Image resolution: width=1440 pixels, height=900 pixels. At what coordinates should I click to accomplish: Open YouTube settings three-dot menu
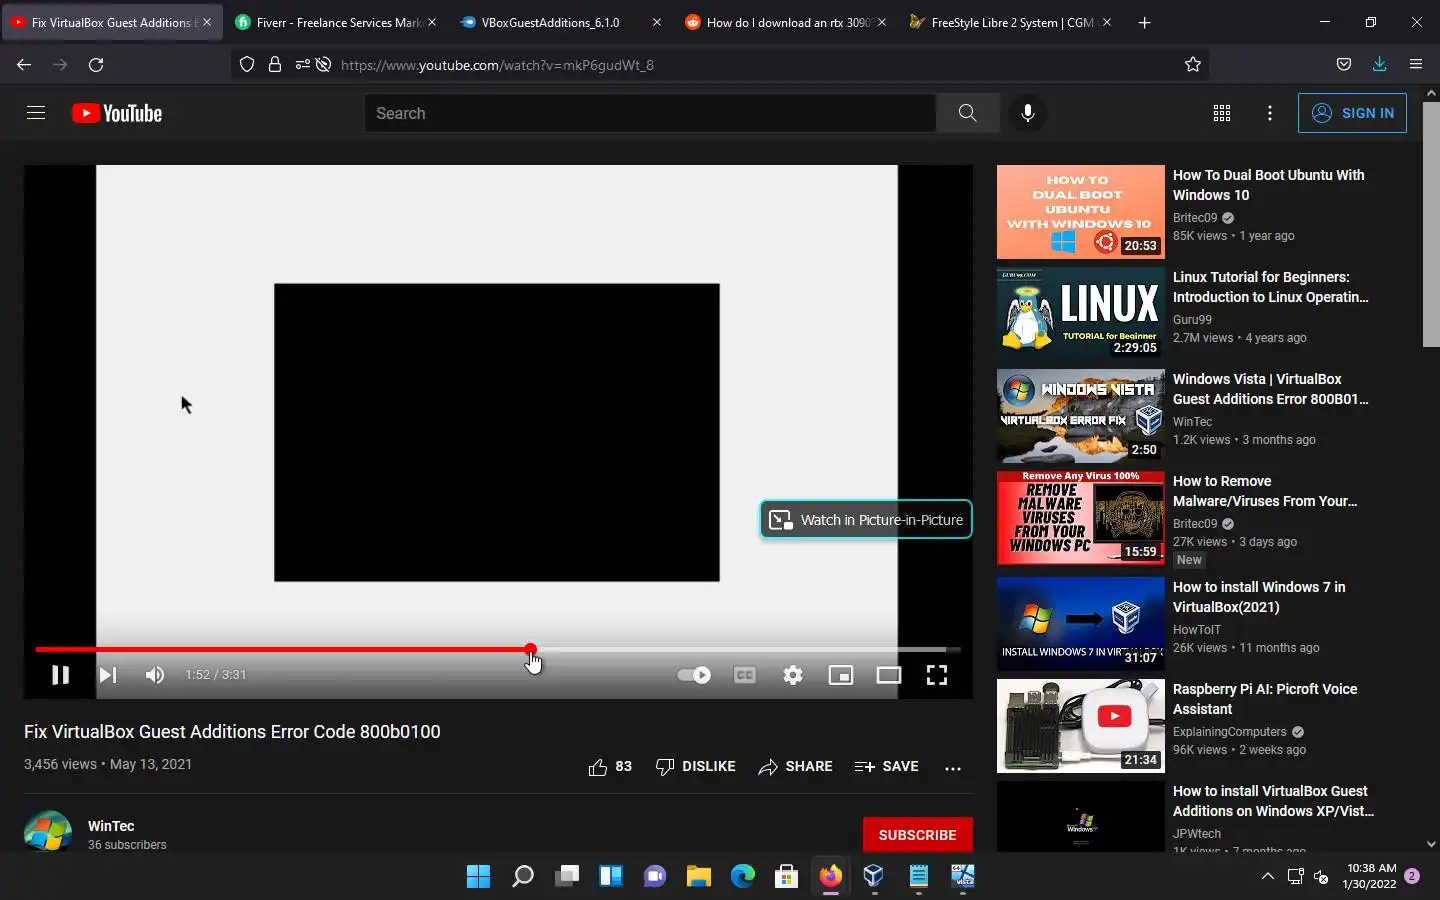pos(1270,113)
